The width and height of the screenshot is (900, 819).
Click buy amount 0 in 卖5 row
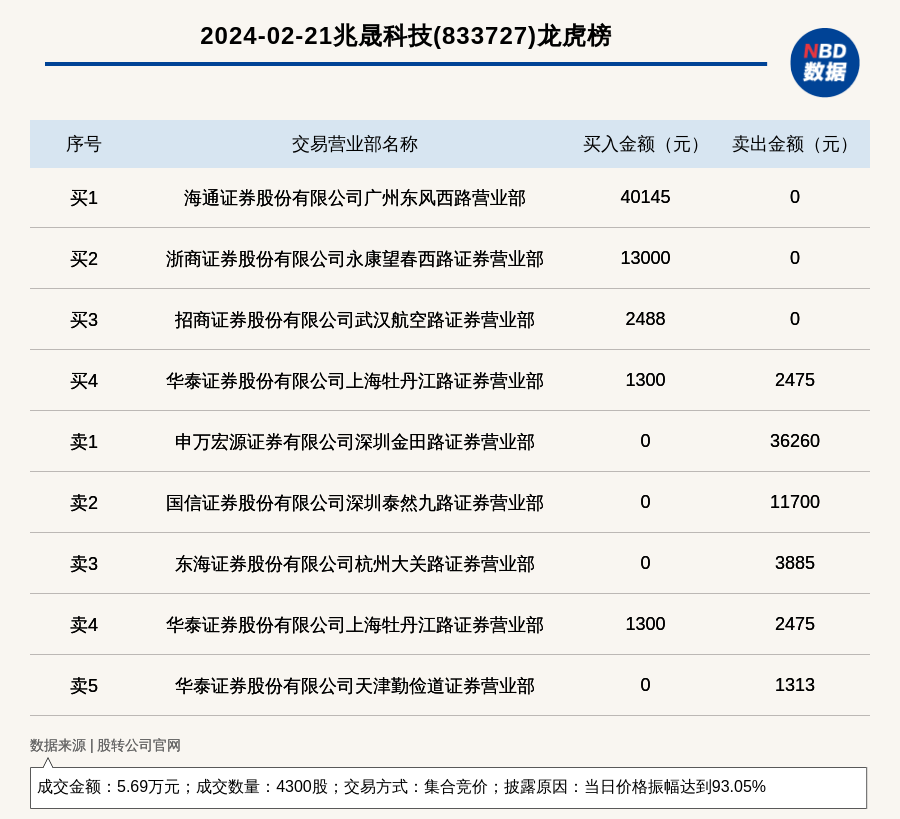(645, 685)
